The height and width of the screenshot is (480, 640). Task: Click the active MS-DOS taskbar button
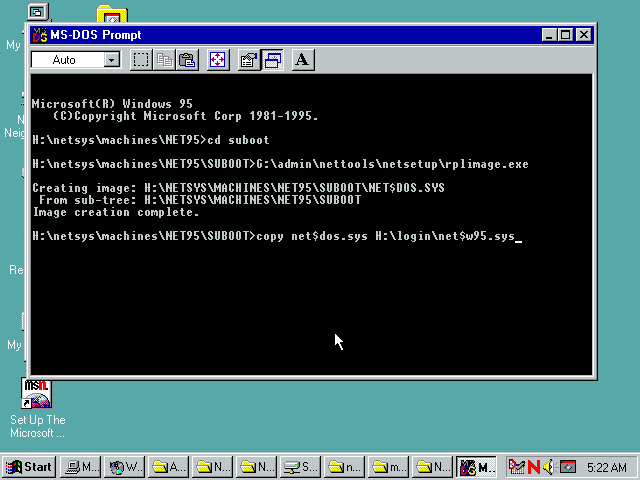click(x=477, y=467)
